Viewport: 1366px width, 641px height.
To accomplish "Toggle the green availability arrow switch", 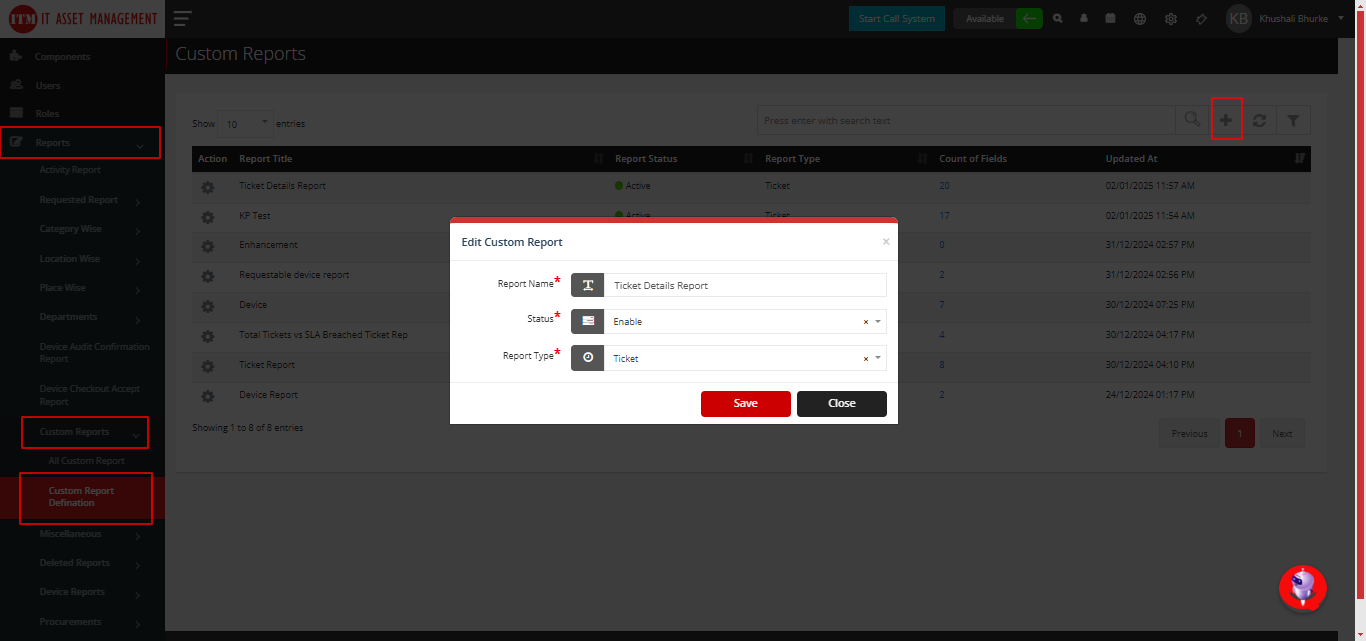I will coord(1029,18).
